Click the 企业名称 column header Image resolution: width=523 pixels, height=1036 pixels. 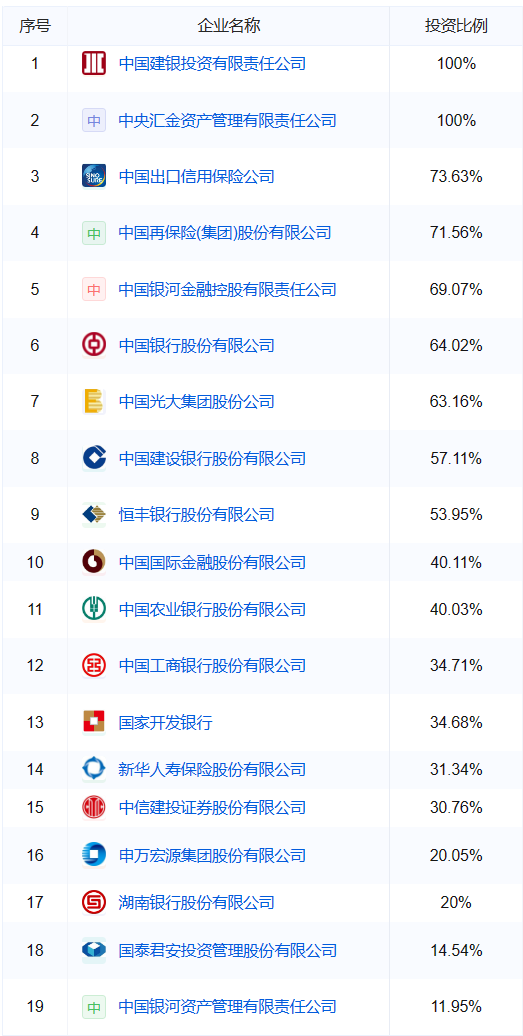[228, 26]
